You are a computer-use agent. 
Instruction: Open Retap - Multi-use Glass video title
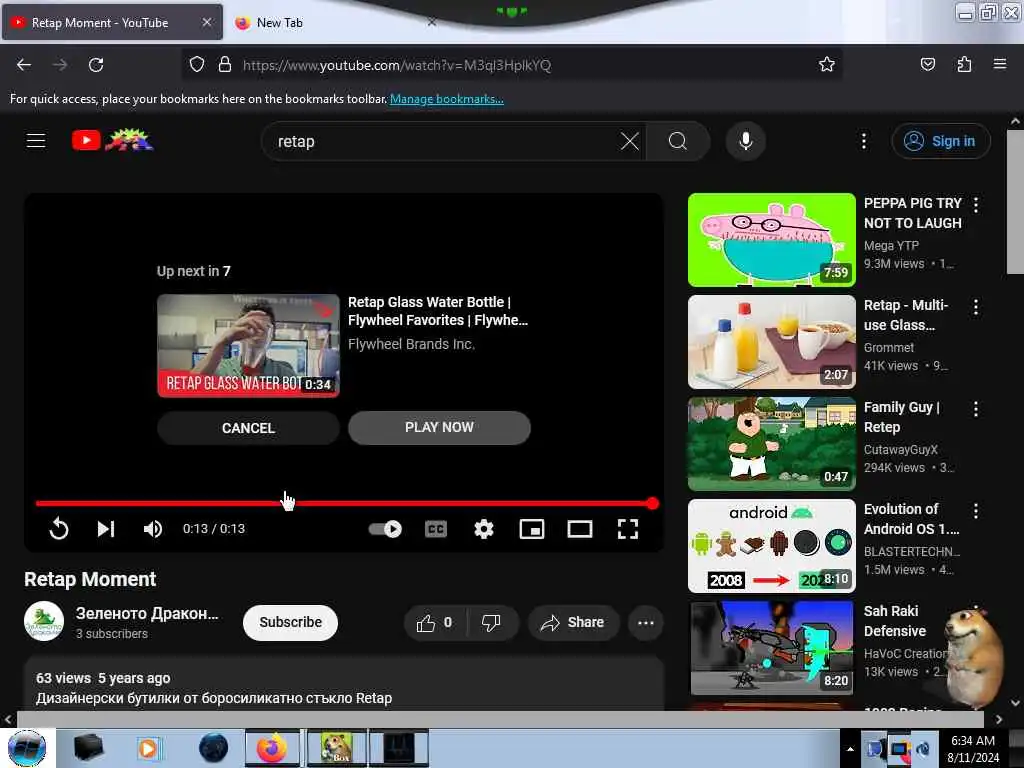coord(906,315)
